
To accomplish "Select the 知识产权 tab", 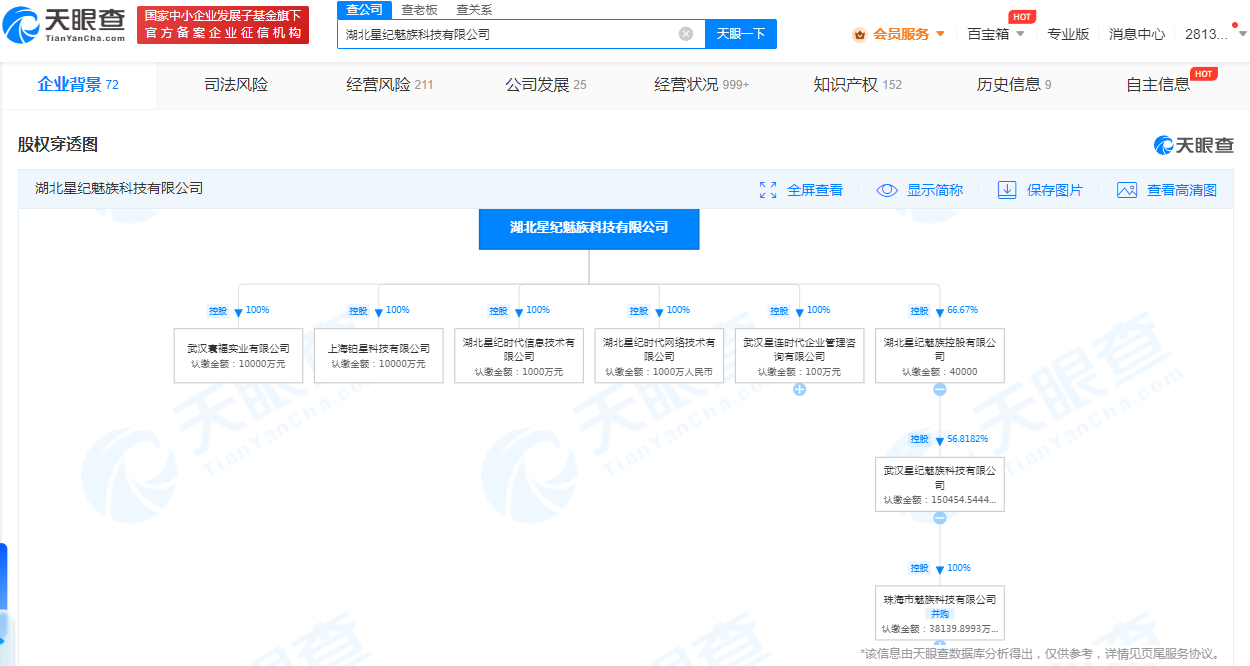I will coord(857,85).
